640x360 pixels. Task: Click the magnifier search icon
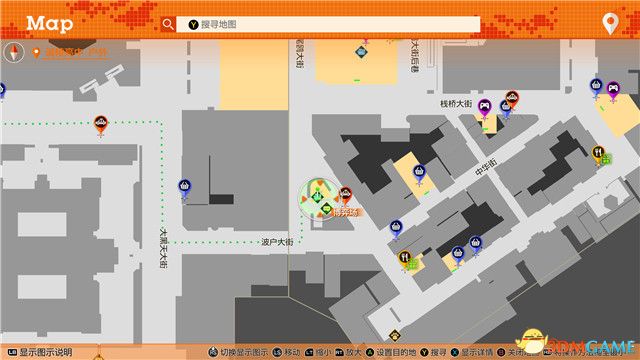tap(168, 24)
